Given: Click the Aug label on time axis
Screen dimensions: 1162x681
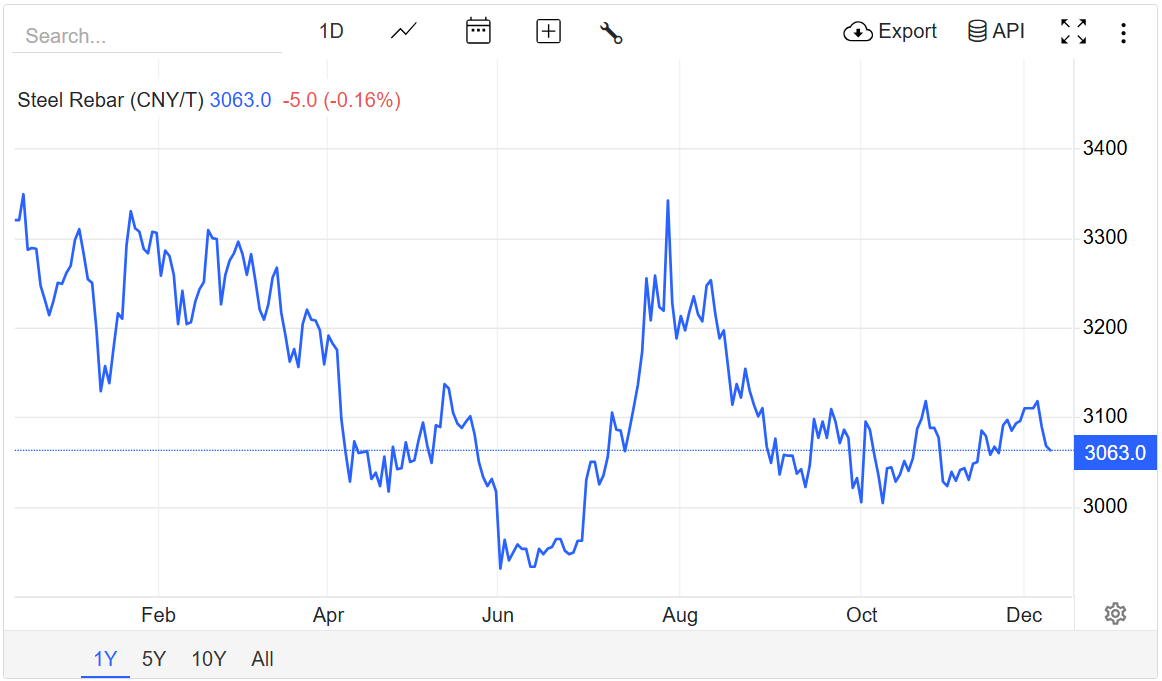Looking at the screenshot, I should (680, 615).
